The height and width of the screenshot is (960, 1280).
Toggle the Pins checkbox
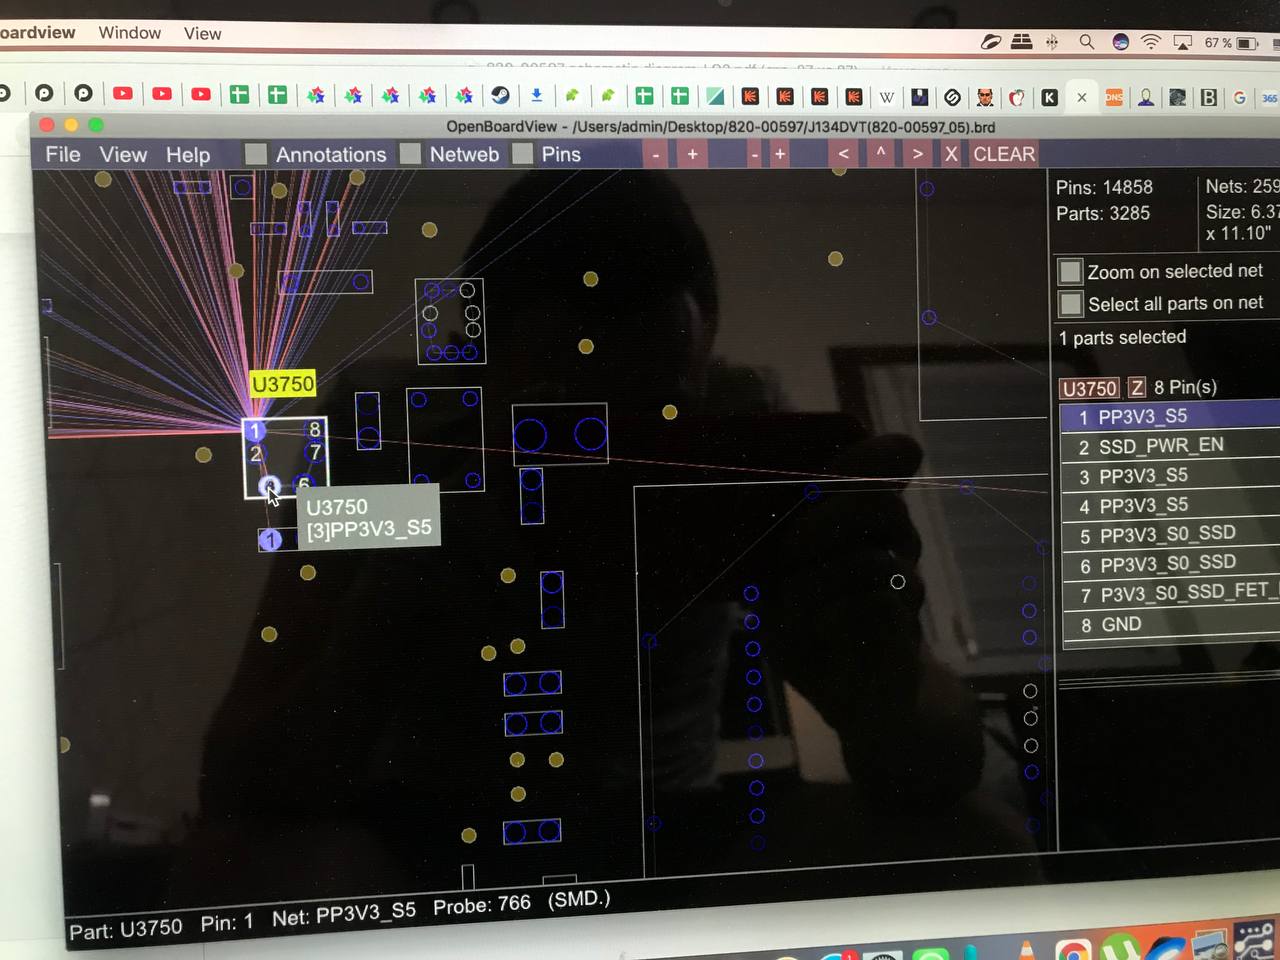(x=522, y=154)
